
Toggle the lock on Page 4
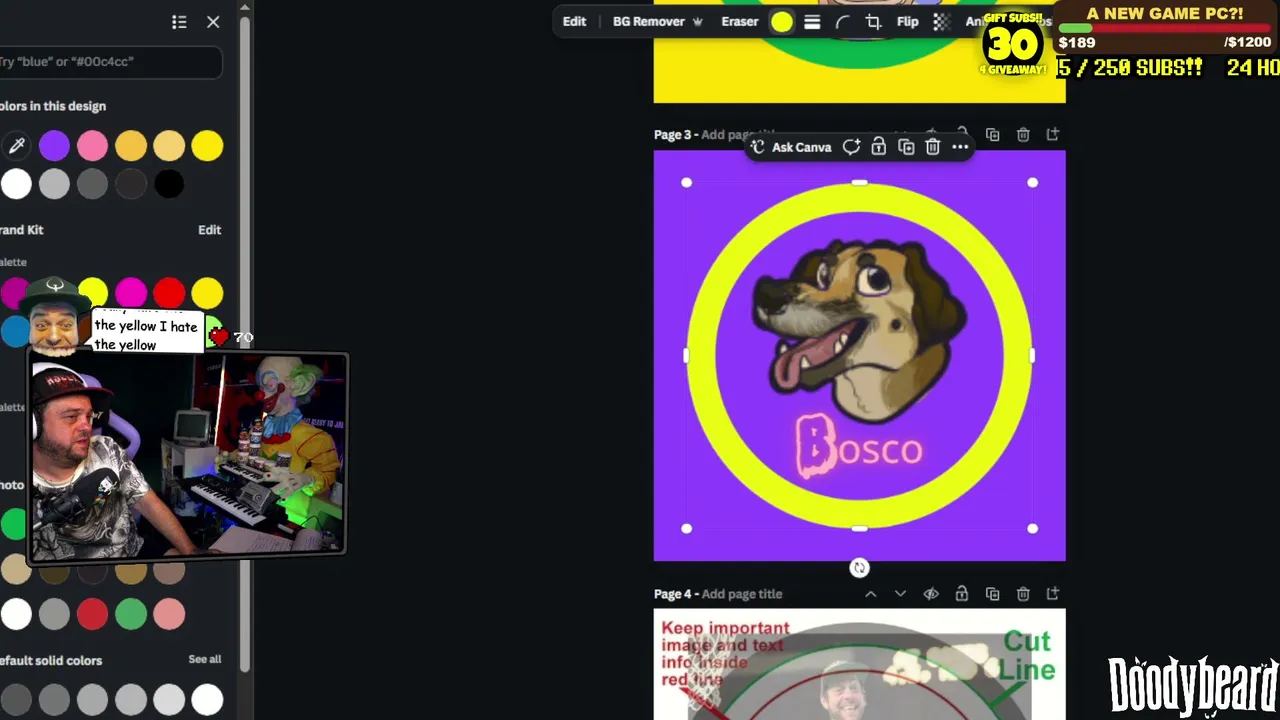pos(961,594)
